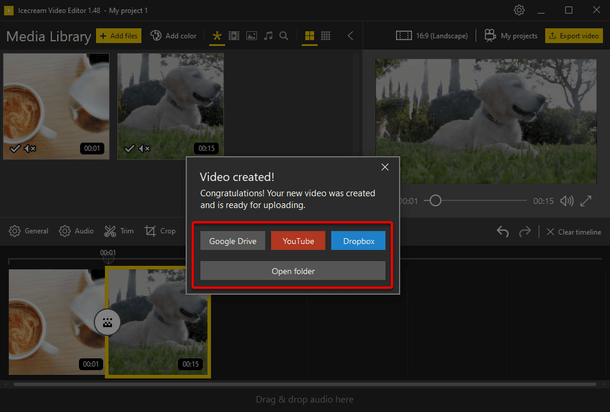Select the coffee clip in media library
This screenshot has height=412, width=610.
click(56, 106)
